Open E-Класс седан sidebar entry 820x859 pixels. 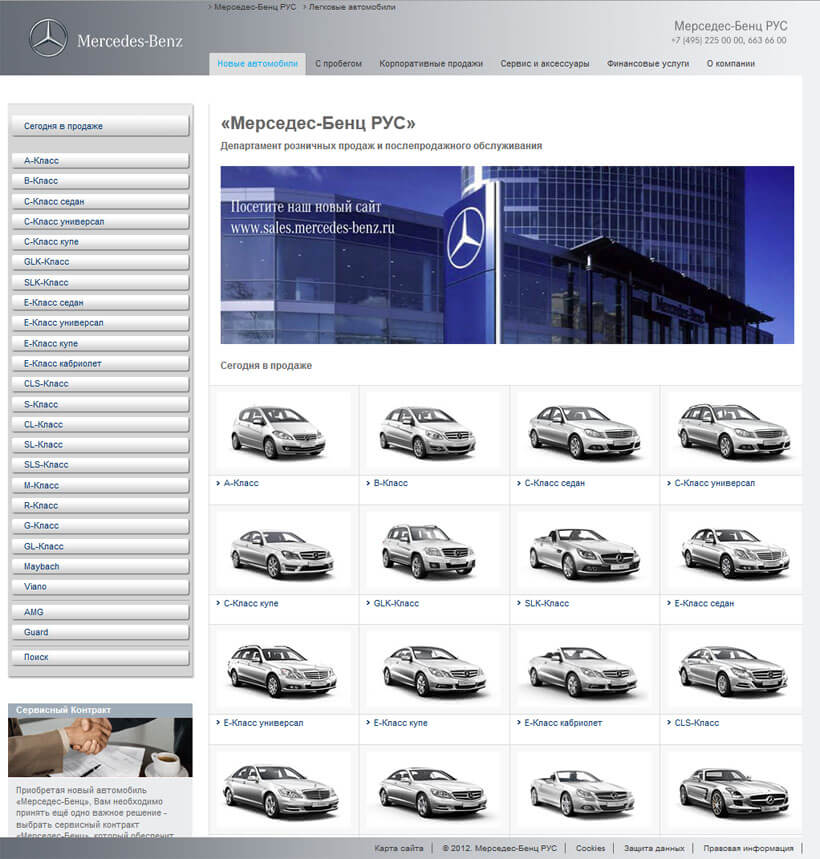100,302
